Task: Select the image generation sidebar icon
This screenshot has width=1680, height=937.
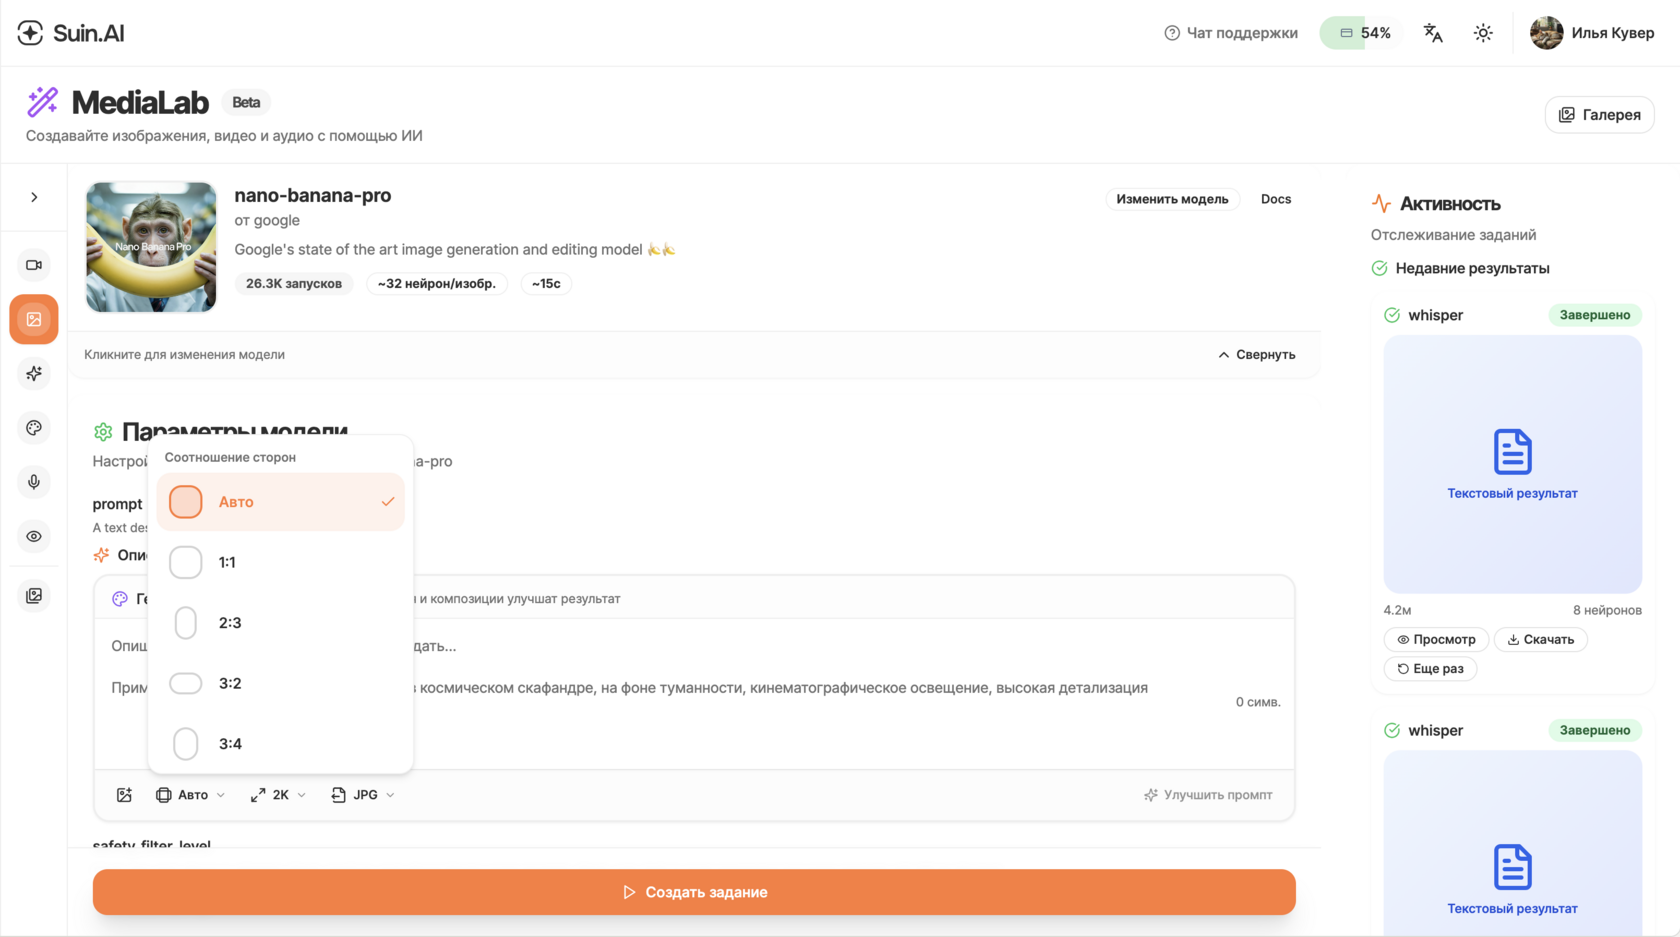Action: (x=34, y=319)
